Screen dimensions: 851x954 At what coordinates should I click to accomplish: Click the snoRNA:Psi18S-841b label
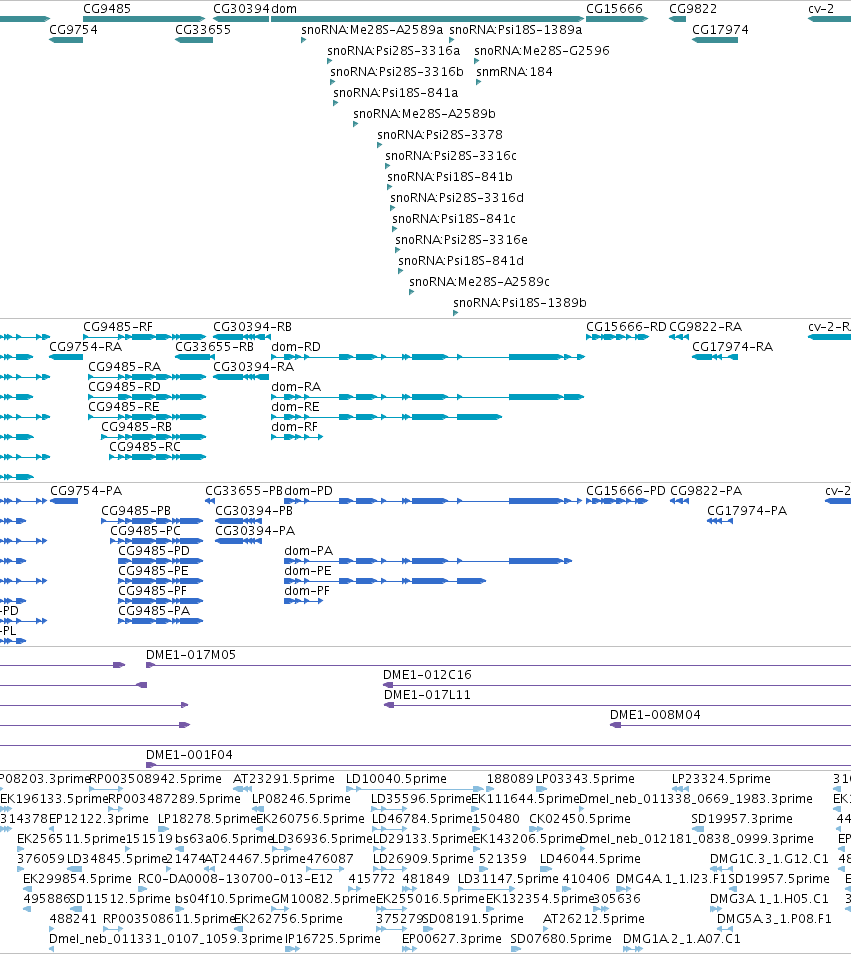(450, 176)
